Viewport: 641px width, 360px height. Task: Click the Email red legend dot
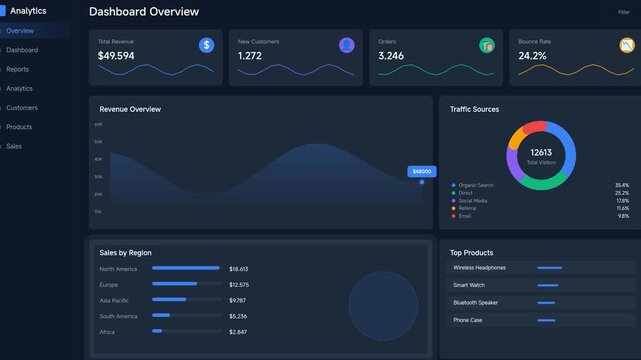coord(453,216)
